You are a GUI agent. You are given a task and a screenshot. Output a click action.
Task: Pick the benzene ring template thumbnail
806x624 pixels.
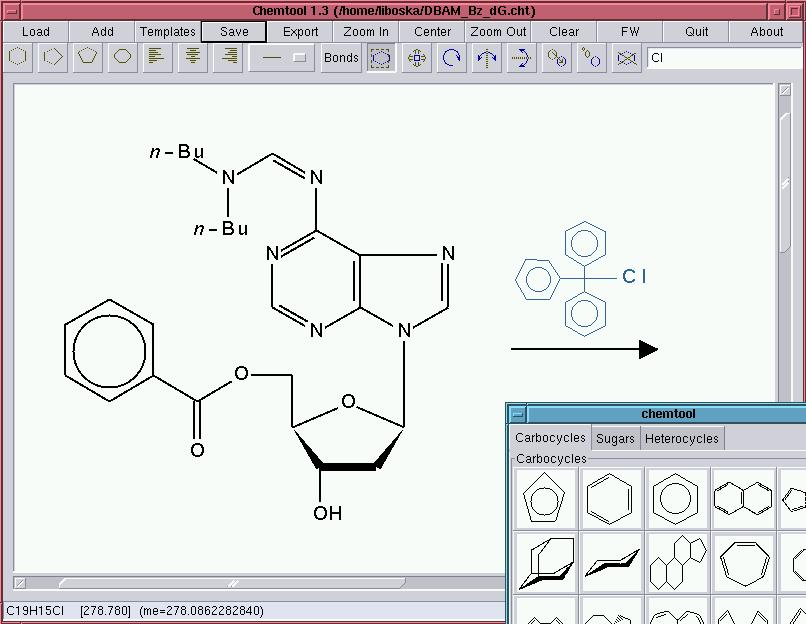(611, 498)
